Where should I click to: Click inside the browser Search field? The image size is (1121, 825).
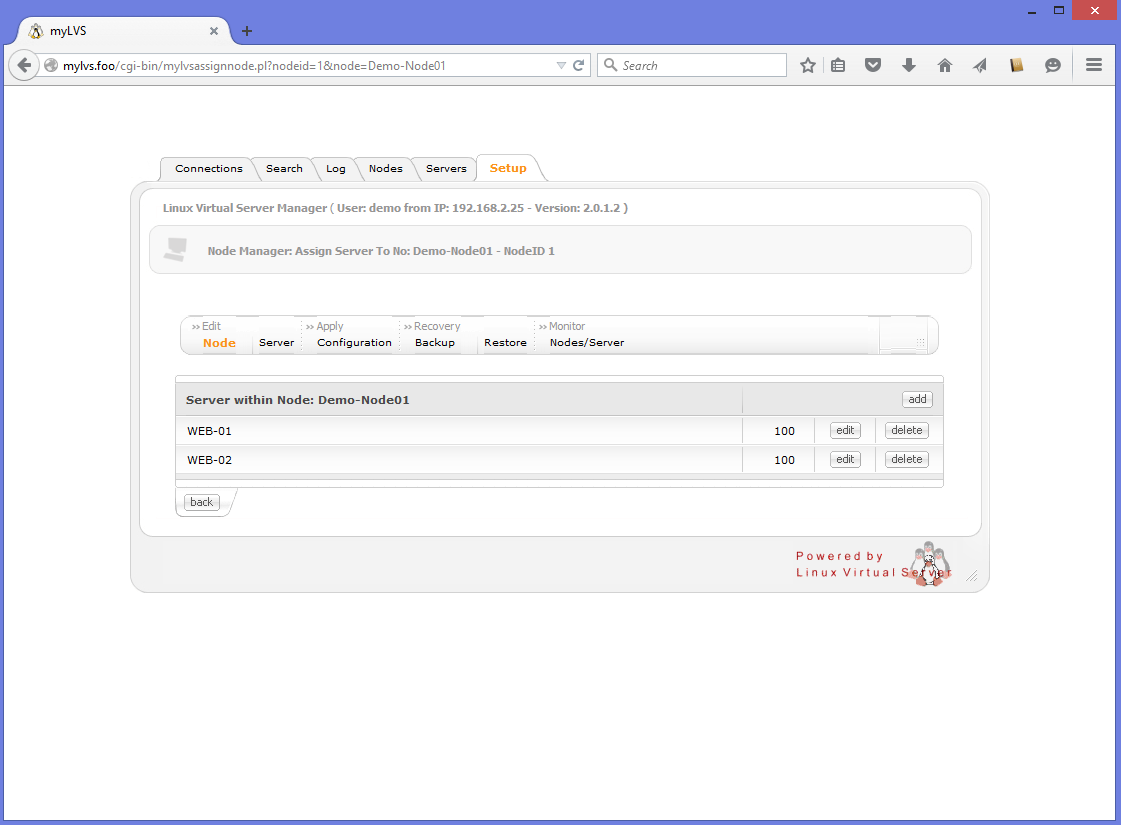[x=700, y=65]
